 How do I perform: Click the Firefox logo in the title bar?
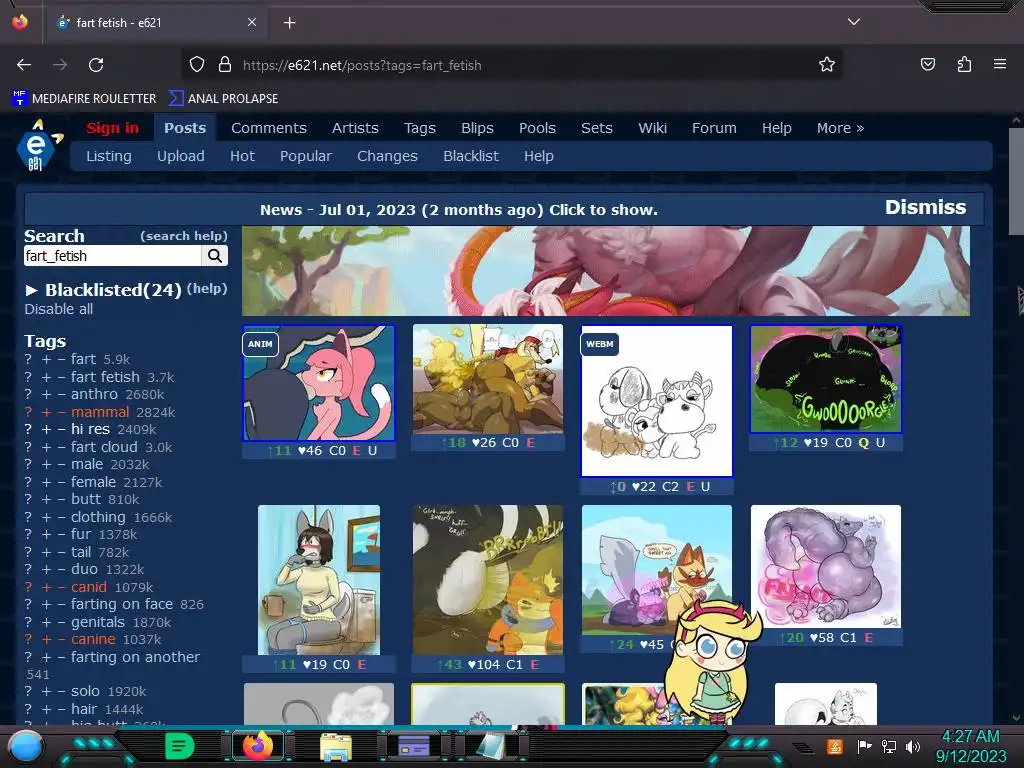pyautogui.click(x=20, y=22)
